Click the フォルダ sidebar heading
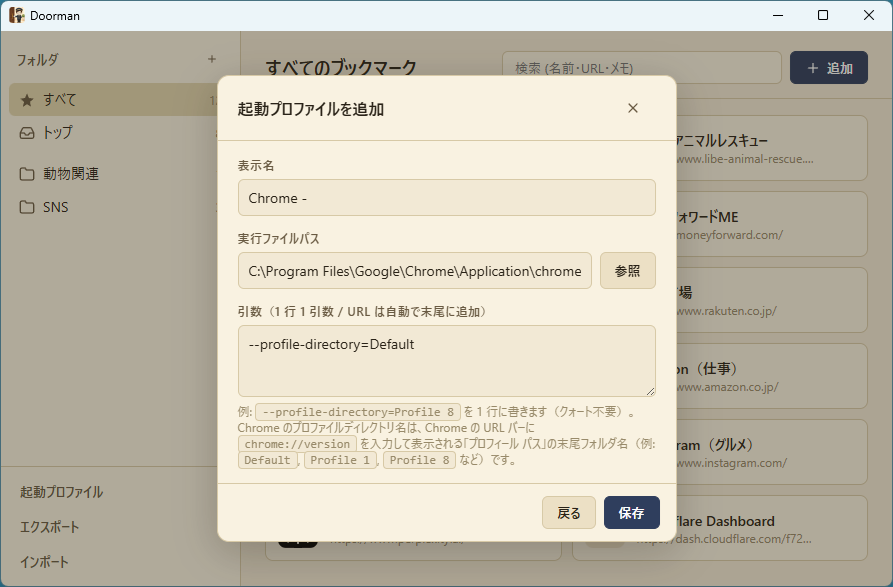Screen dimensions: 893x587 [x=38, y=59]
